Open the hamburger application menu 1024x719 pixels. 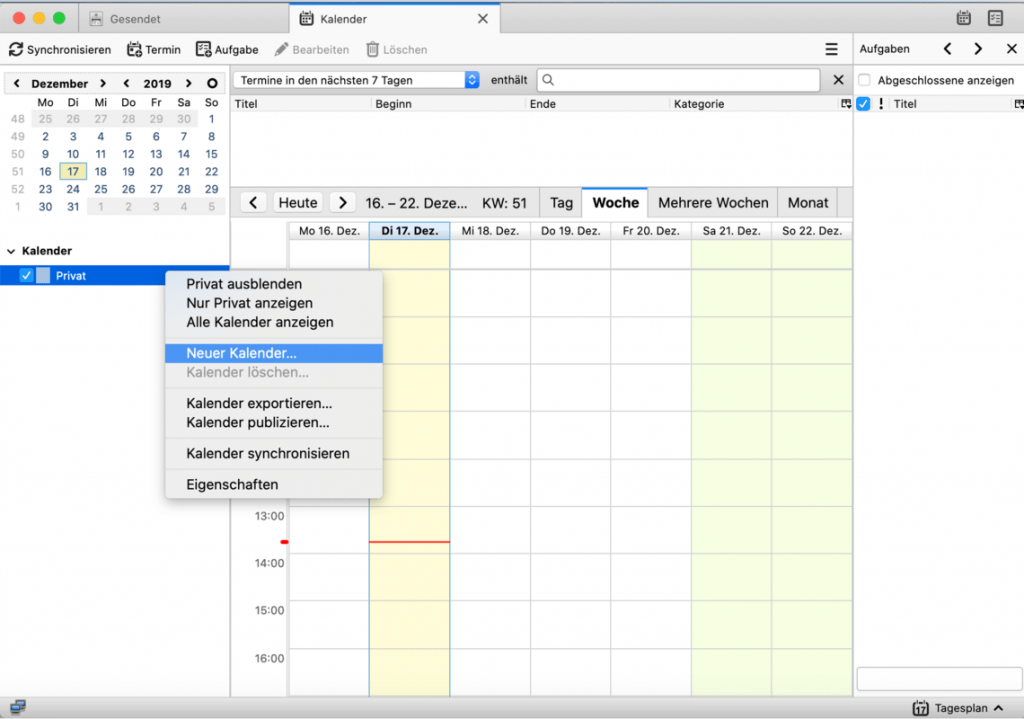pyautogui.click(x=831, y=49)
